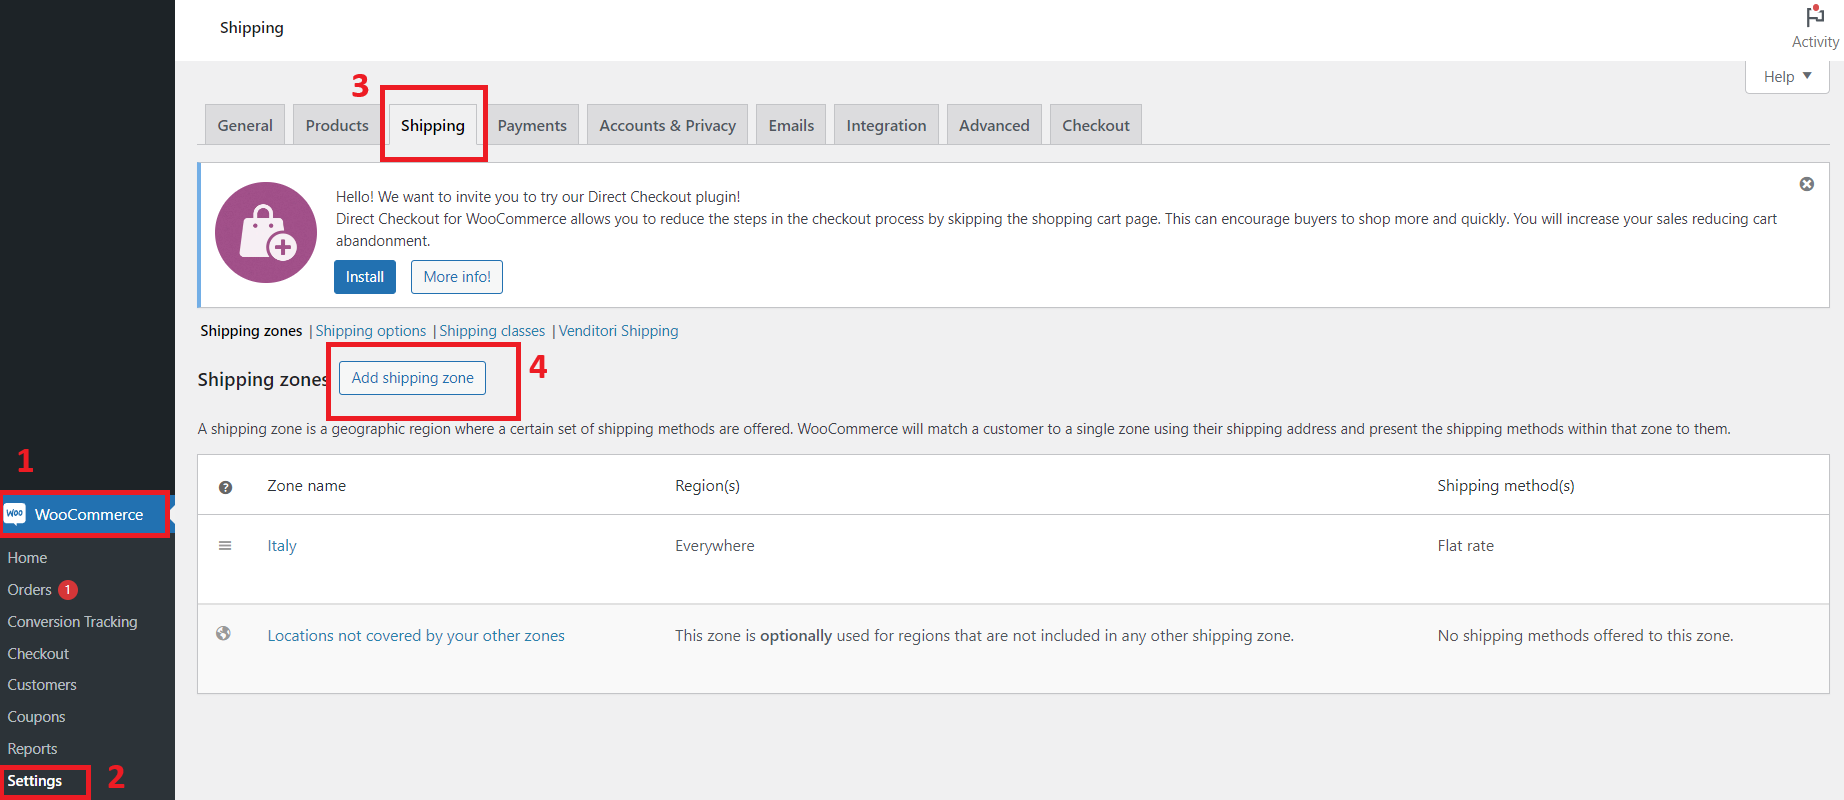Click the Orders pending count badge

(x=68, y=590)
